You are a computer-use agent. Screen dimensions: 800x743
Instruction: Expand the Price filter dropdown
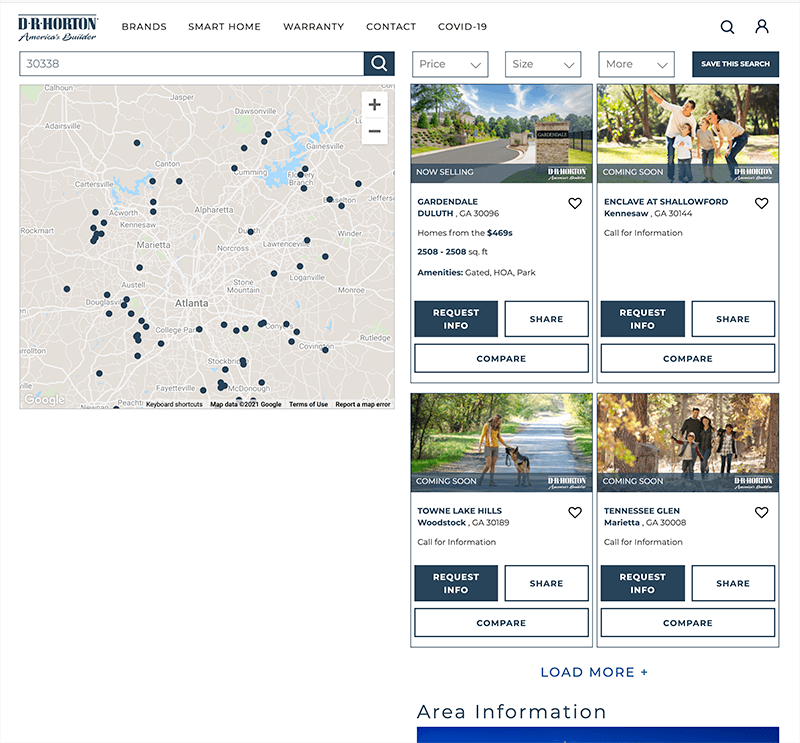pyautogui.click(x=450, y=64)
